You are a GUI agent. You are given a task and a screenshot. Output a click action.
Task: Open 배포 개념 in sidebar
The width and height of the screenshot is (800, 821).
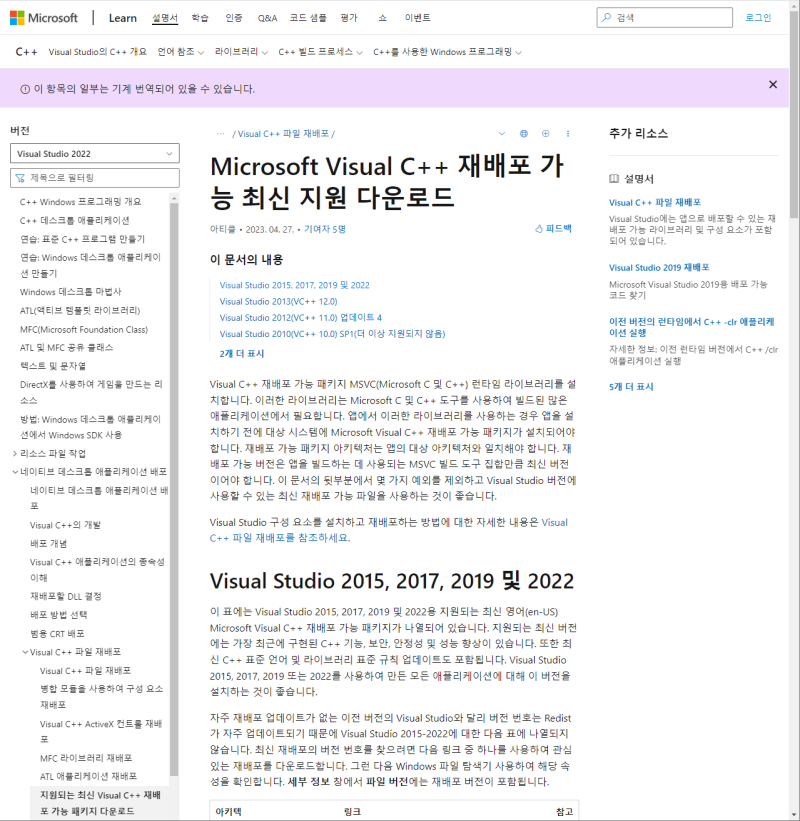point(48,543)
